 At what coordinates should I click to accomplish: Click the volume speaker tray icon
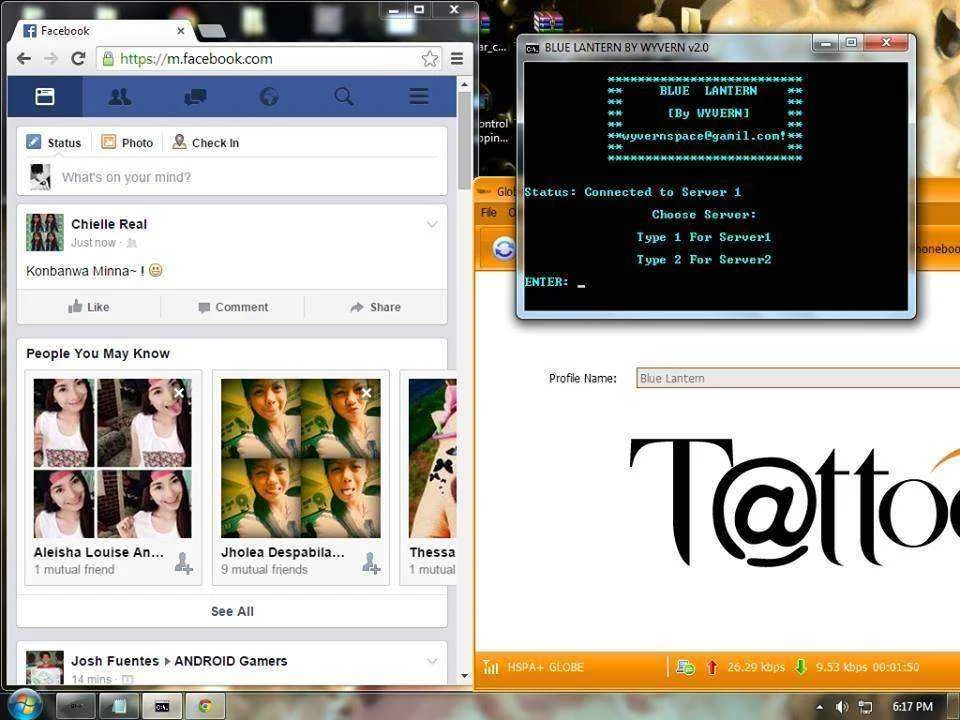[x=842, y=707]
